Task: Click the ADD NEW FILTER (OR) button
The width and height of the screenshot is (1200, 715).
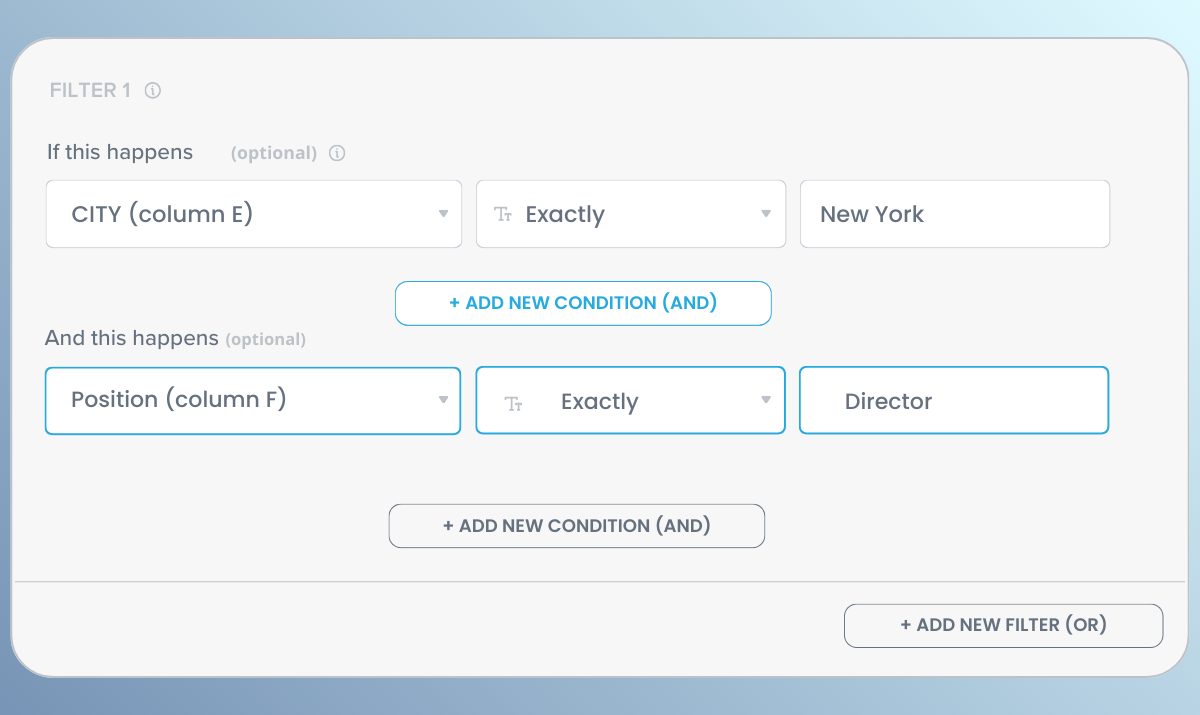Action: tap(1003, 625)
